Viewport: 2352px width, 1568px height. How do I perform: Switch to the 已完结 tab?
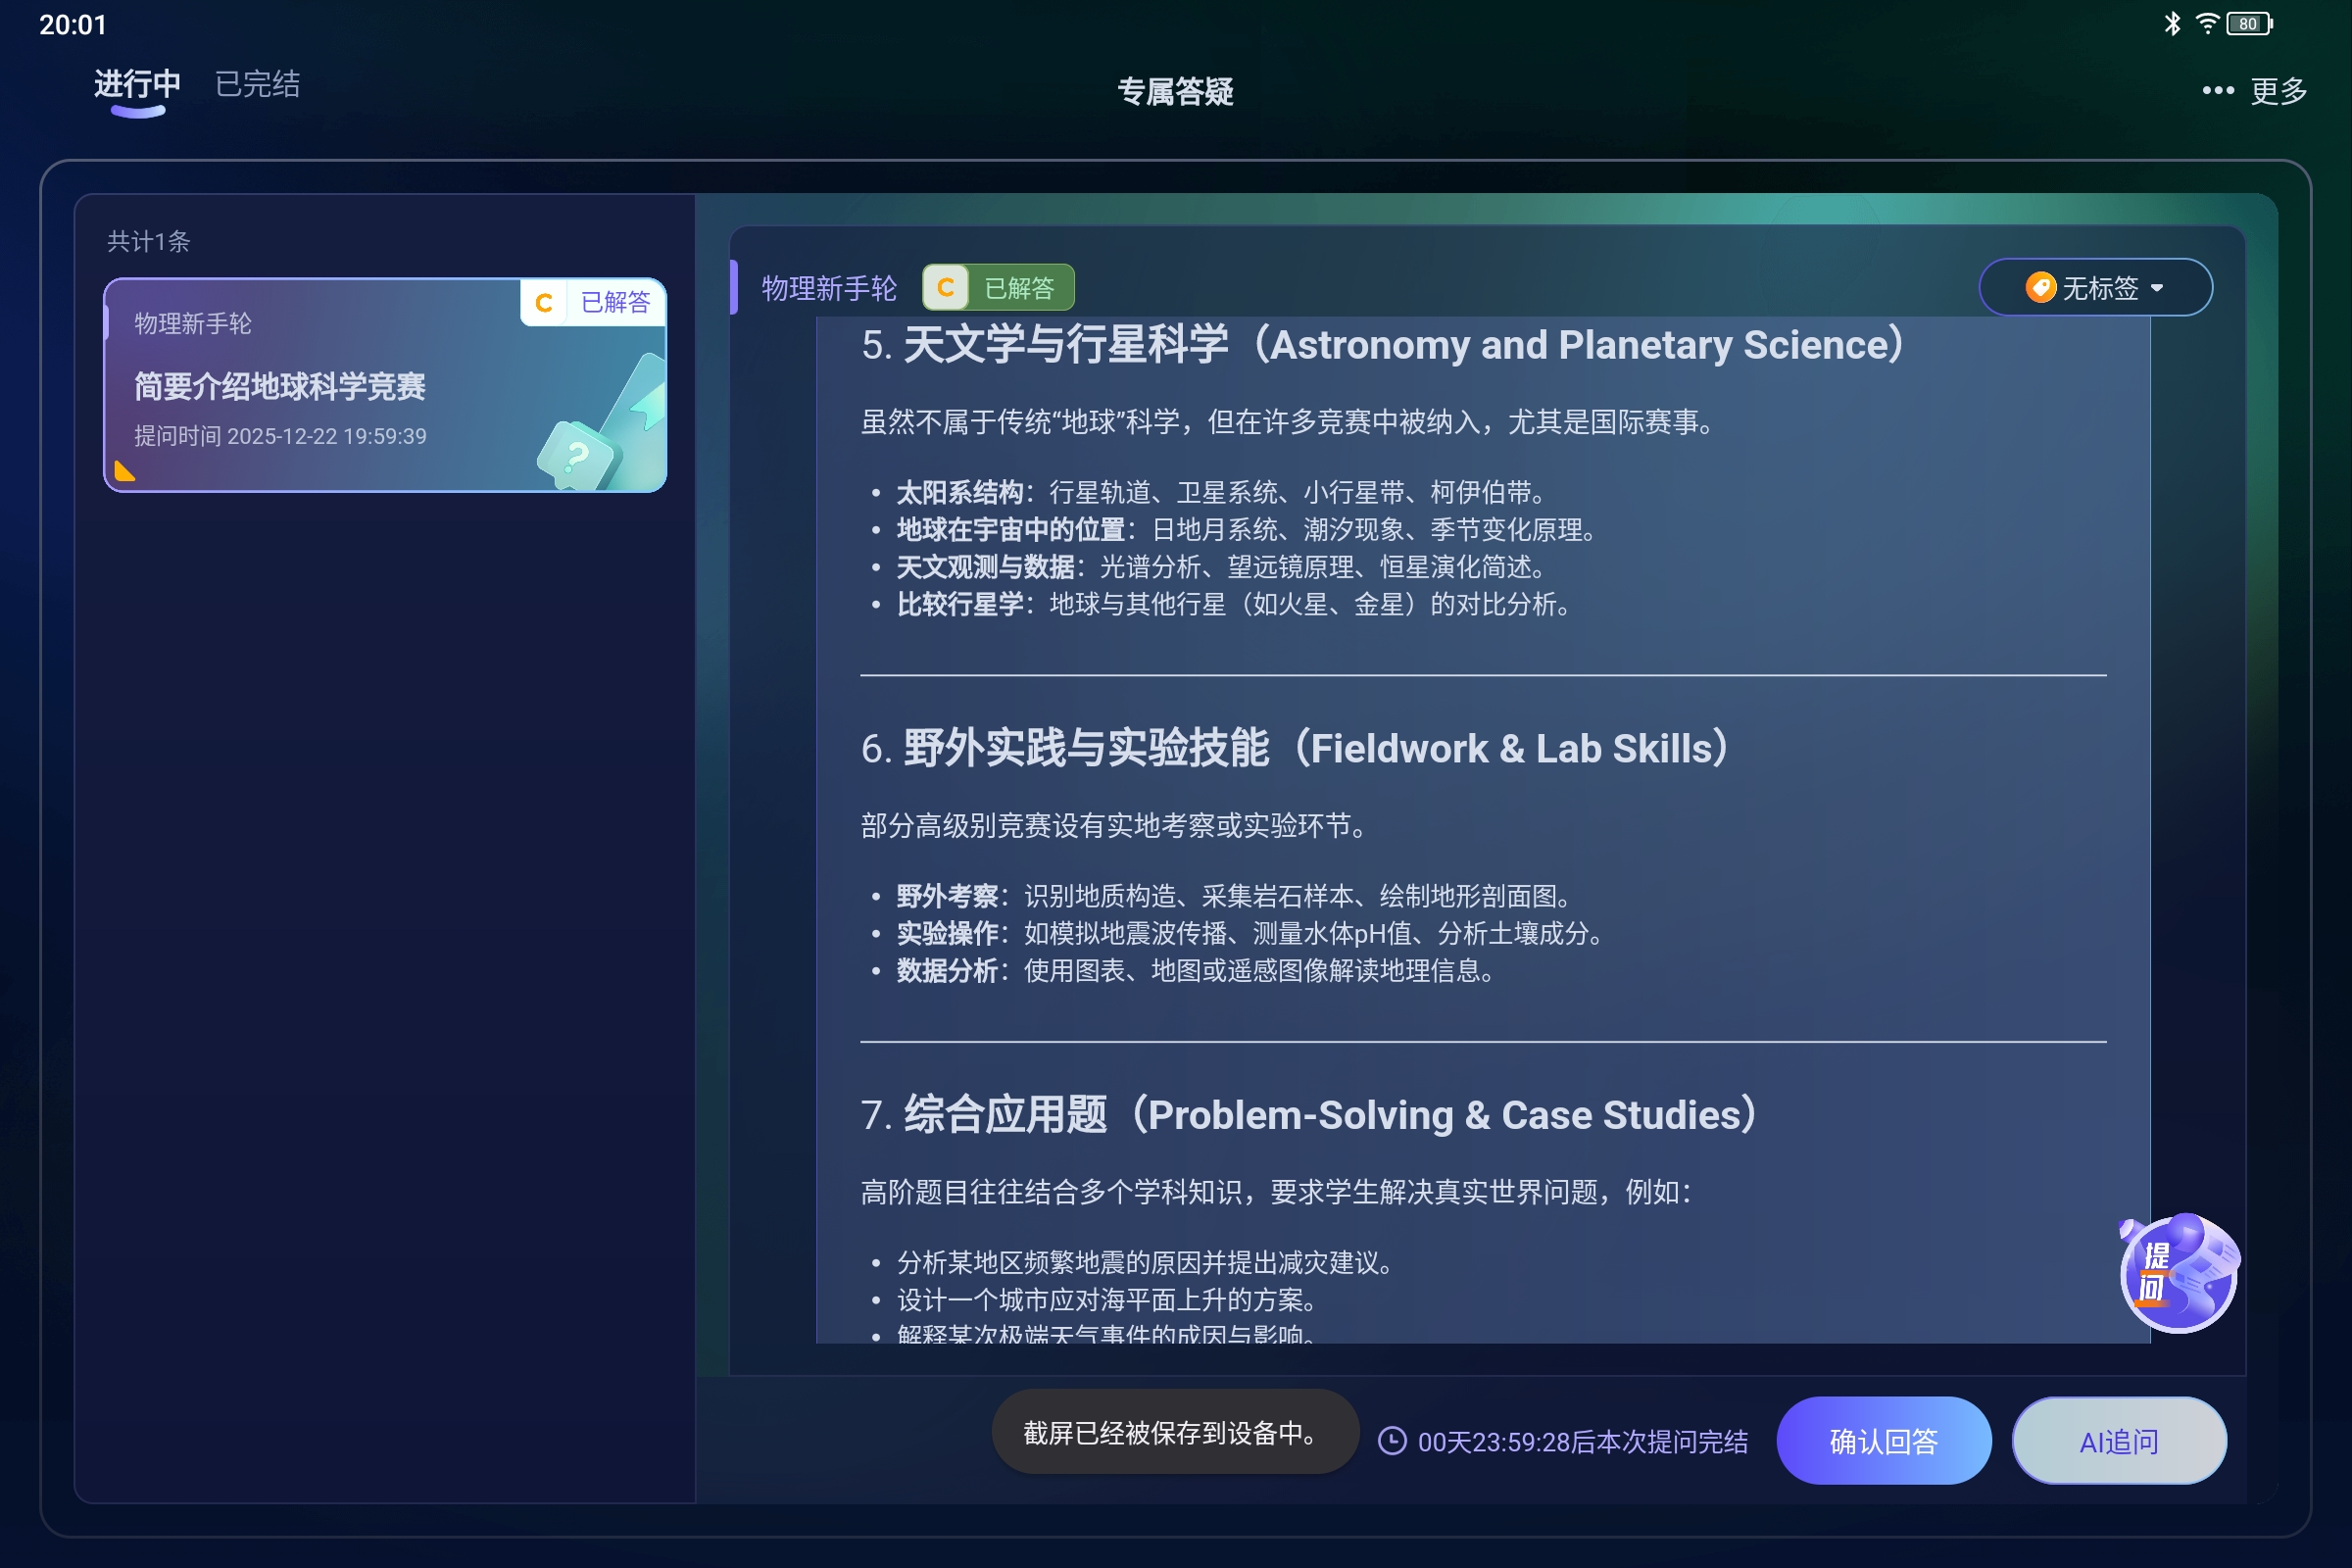(256, 84)
